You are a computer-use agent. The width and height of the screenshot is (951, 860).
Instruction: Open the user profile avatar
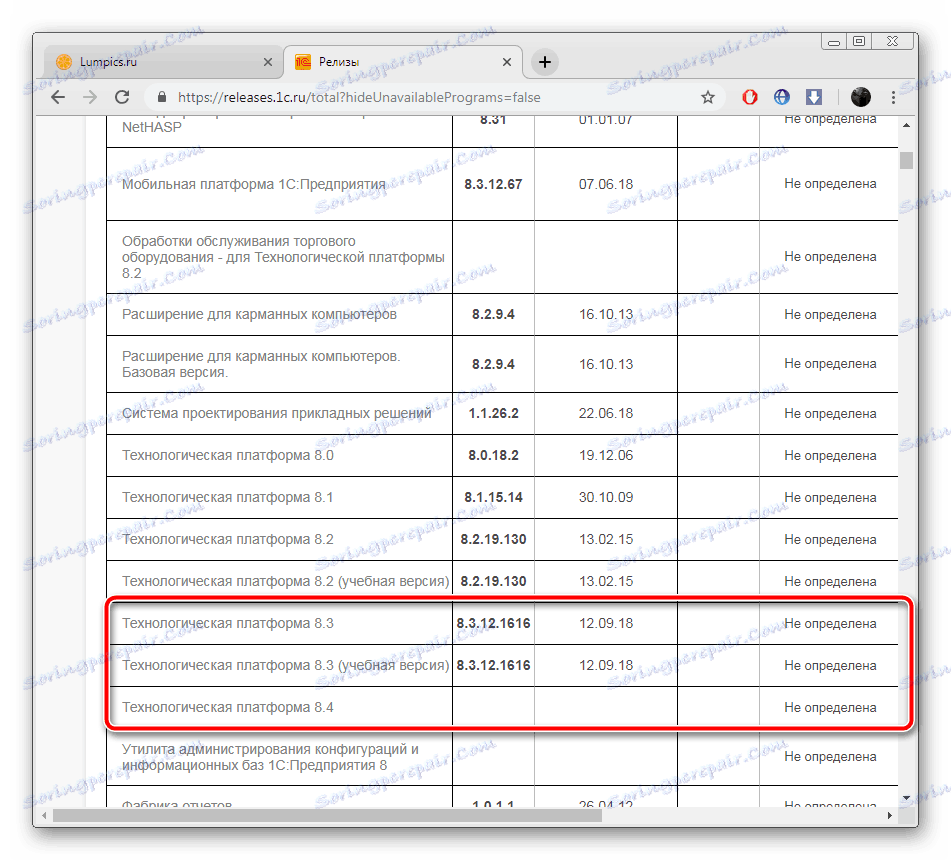click(861, 97)
